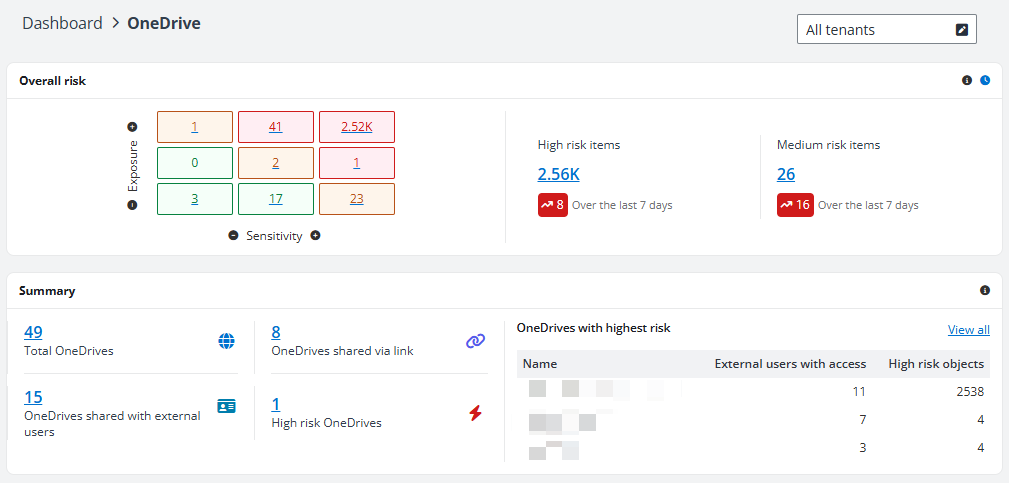Click plus icon above the Exposure label
The height and width of the screenshot is (483, 1009).
coord(133,127)
